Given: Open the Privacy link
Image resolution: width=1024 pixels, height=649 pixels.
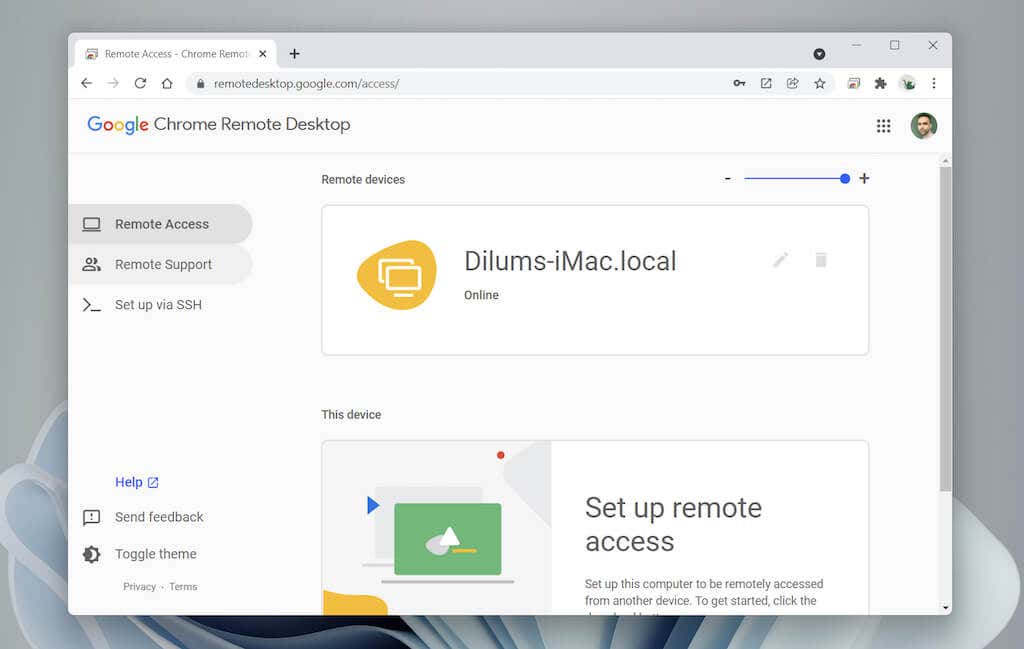Looking at the screenshot, I should coord(140,586).
